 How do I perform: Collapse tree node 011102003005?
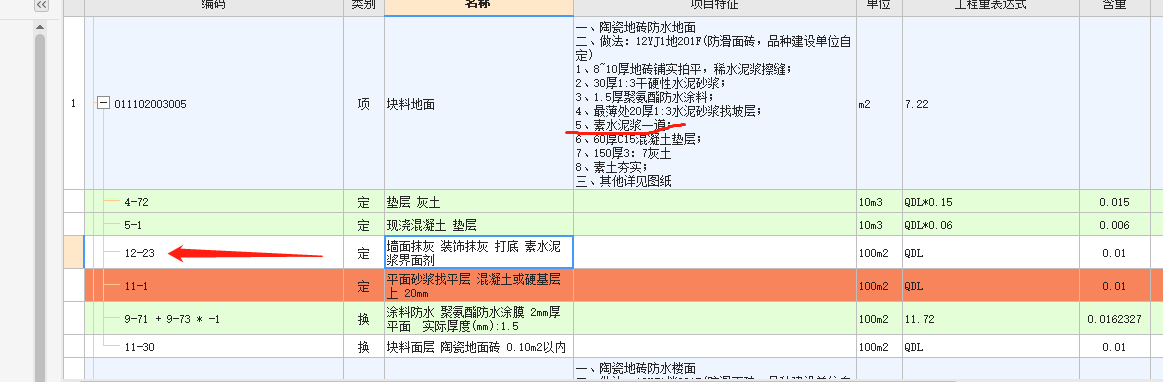click(103, 104)
